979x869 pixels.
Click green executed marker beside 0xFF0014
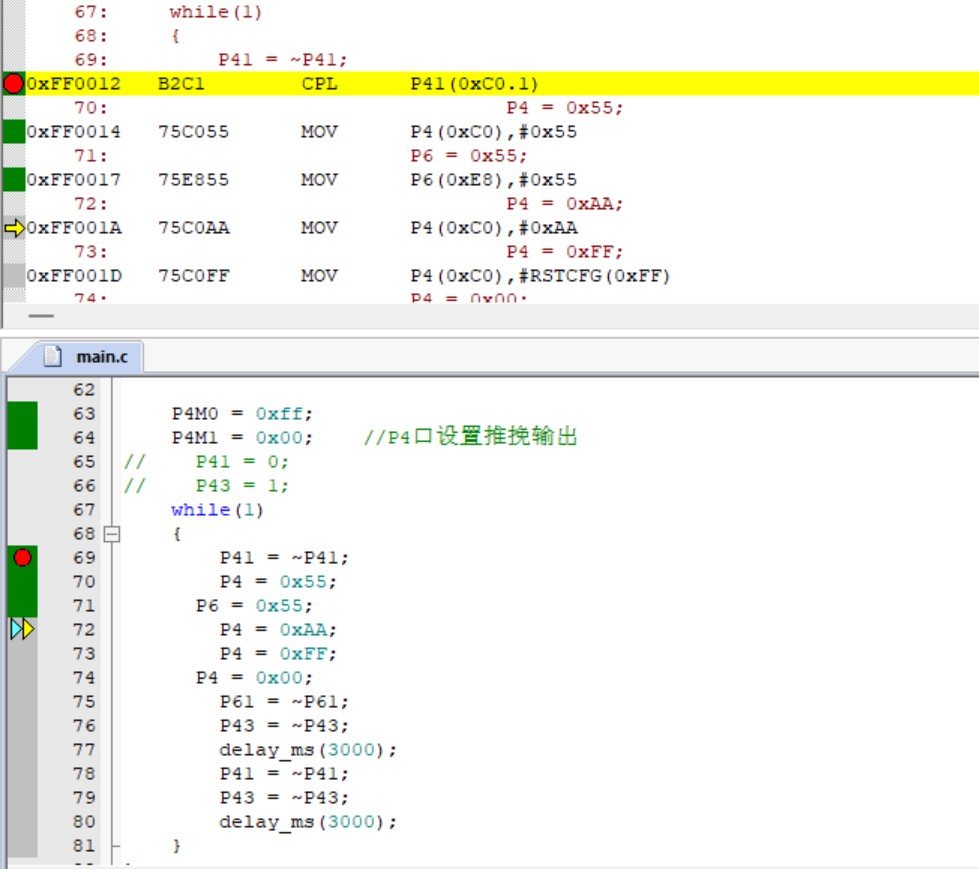pos(14,132)
